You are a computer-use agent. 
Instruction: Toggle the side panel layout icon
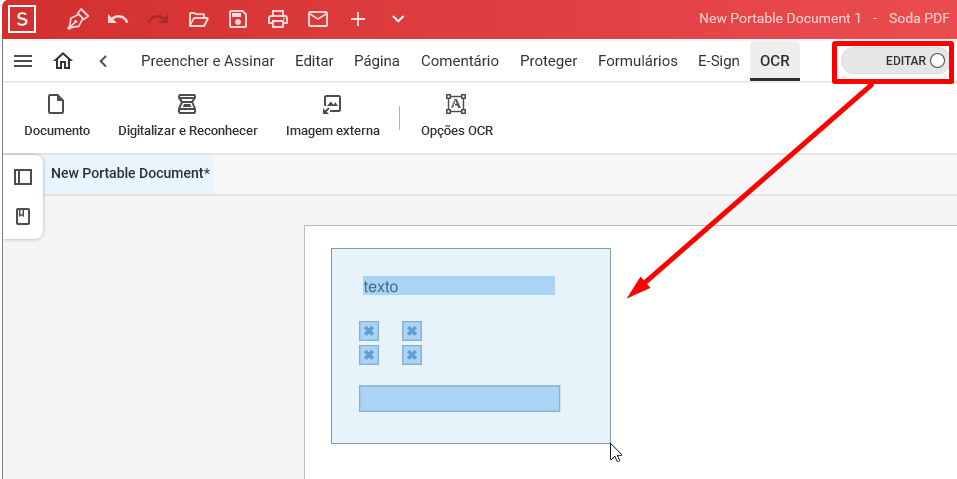pos(23,177)
